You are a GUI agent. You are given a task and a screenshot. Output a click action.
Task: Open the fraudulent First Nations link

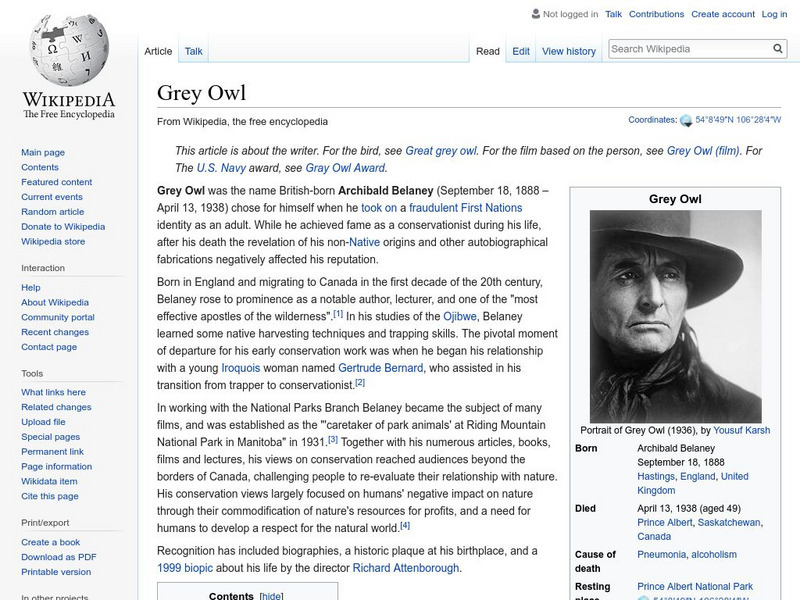coord(465,208)
